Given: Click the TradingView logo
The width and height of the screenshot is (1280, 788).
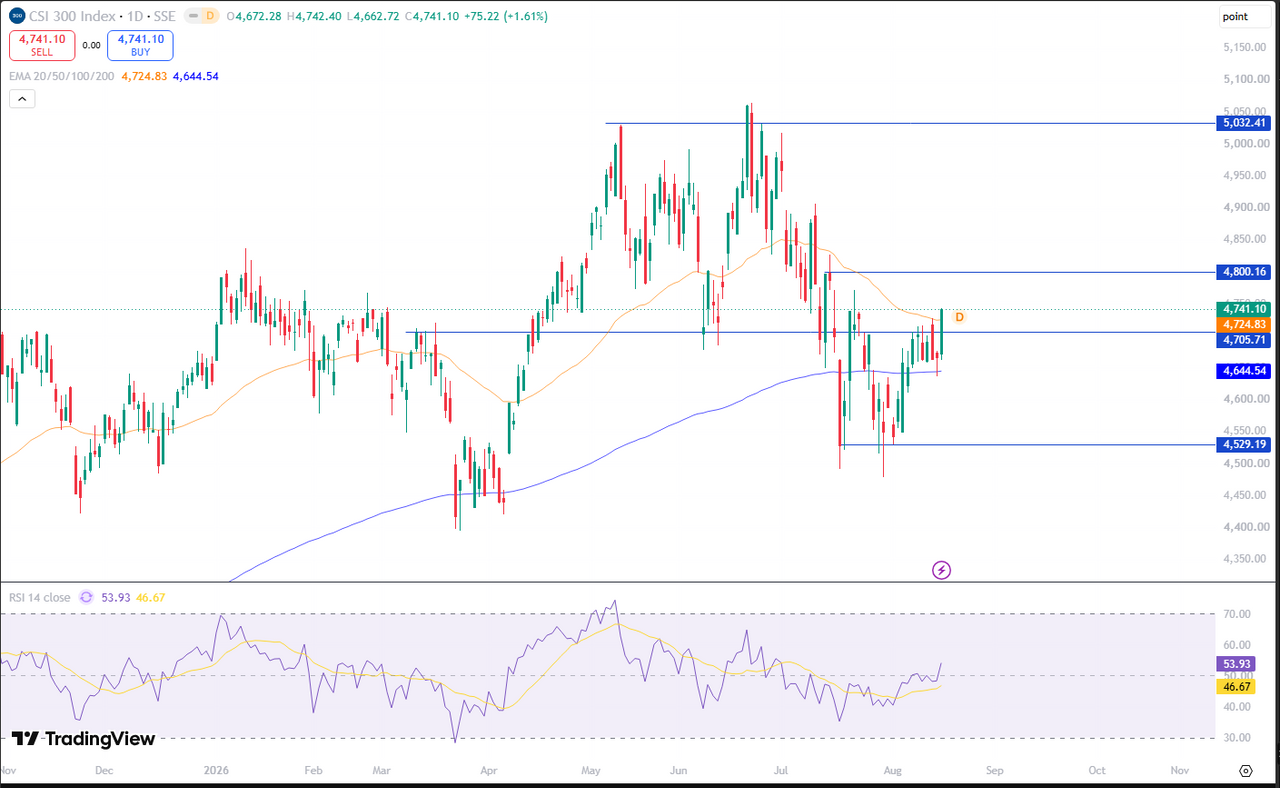Looking at the screenshot, I should tap(83, 739).
